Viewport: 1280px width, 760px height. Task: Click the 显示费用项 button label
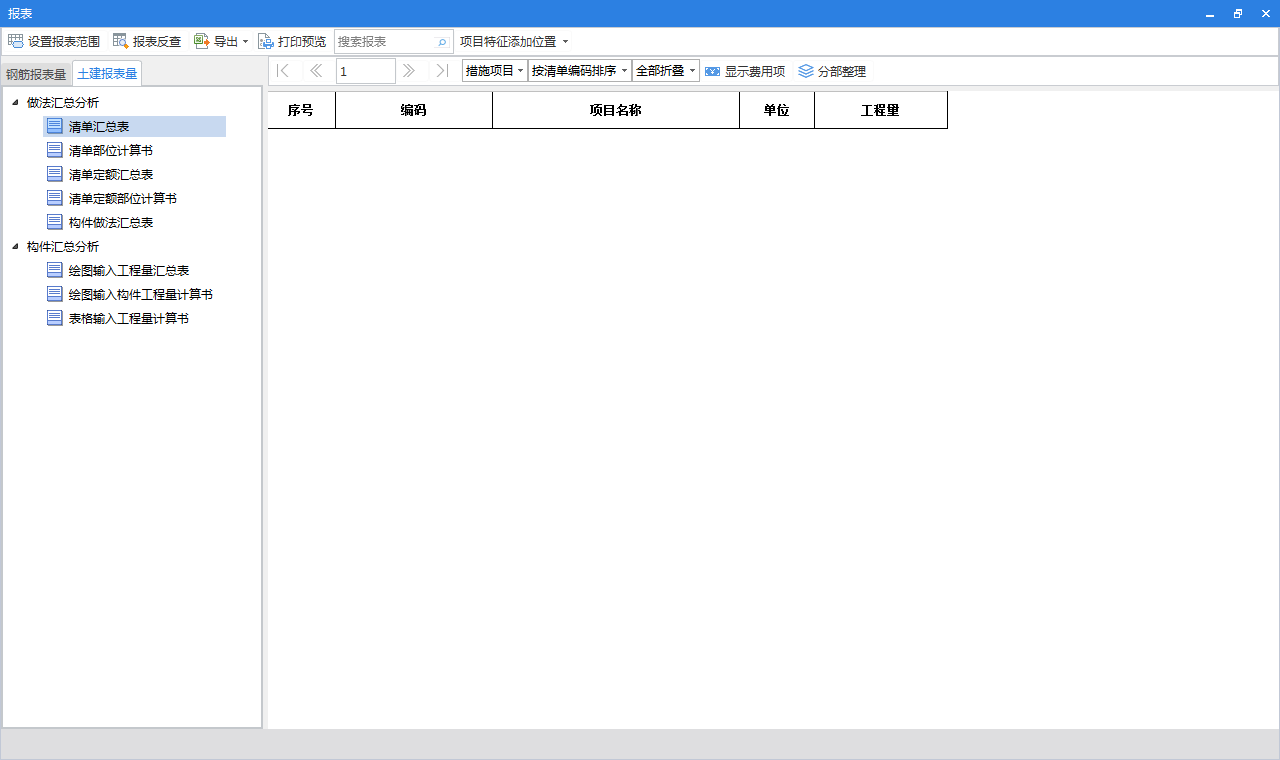pyautogui.click(x=755, y=72)
